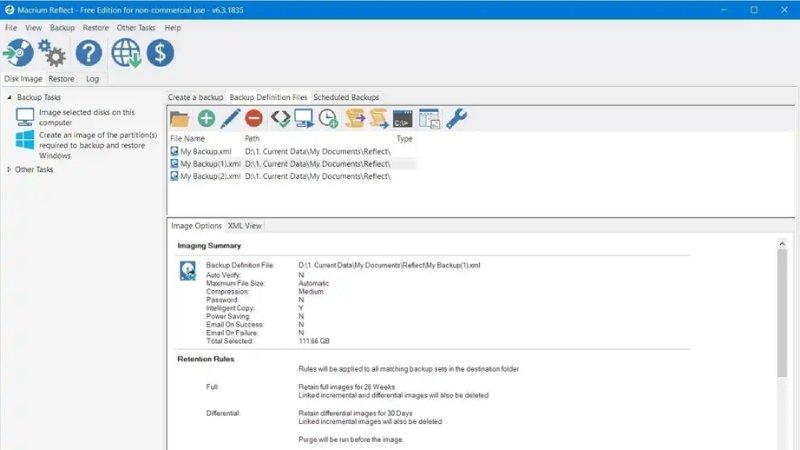The height and width of the screenshot is (450, 800).
Task: Click the file icon of My Backup(2).xml
Action: click(174, 176)
